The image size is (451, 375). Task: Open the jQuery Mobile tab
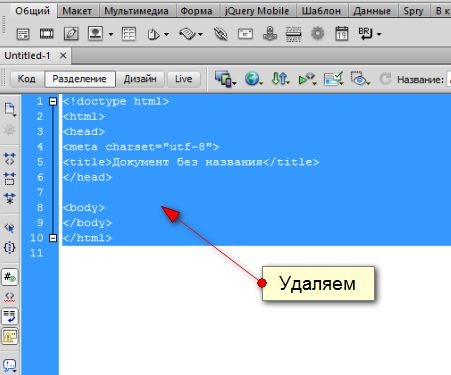pos(257,11)
